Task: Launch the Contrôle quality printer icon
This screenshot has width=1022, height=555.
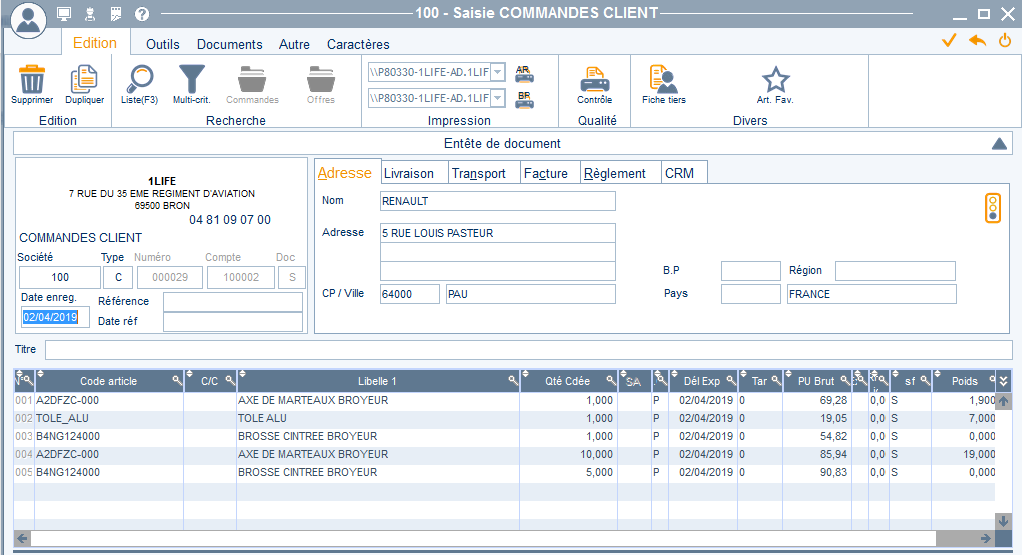Action: point(594,79)
